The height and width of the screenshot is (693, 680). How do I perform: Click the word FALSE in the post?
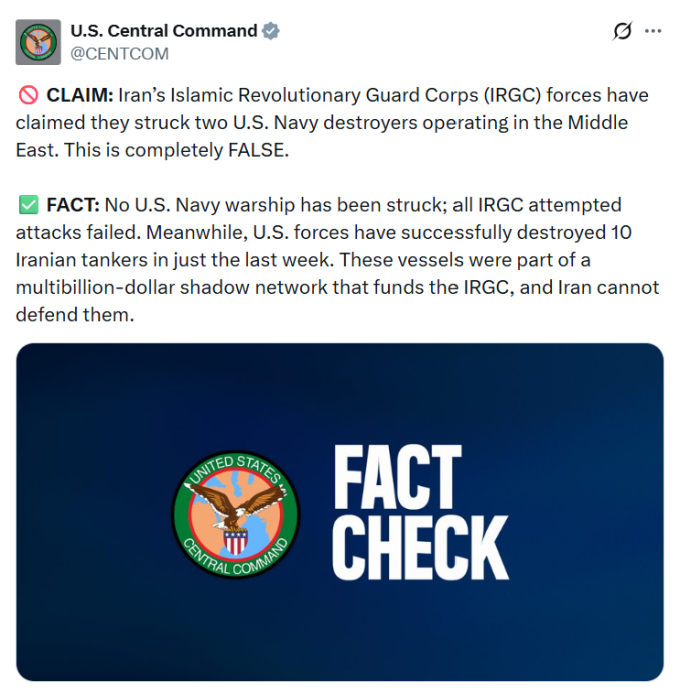click(258, 150)
